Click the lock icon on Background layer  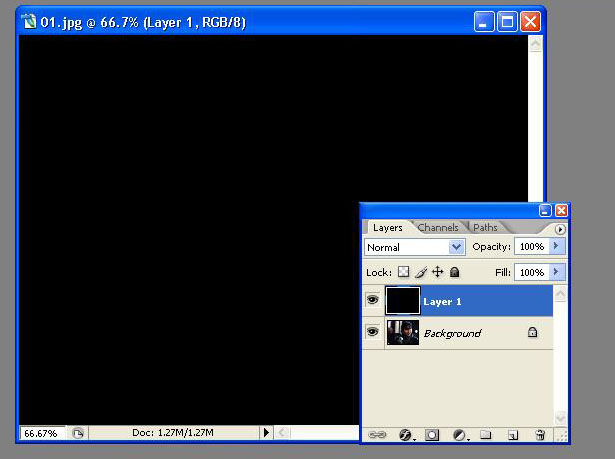click(x=532, y=332)
